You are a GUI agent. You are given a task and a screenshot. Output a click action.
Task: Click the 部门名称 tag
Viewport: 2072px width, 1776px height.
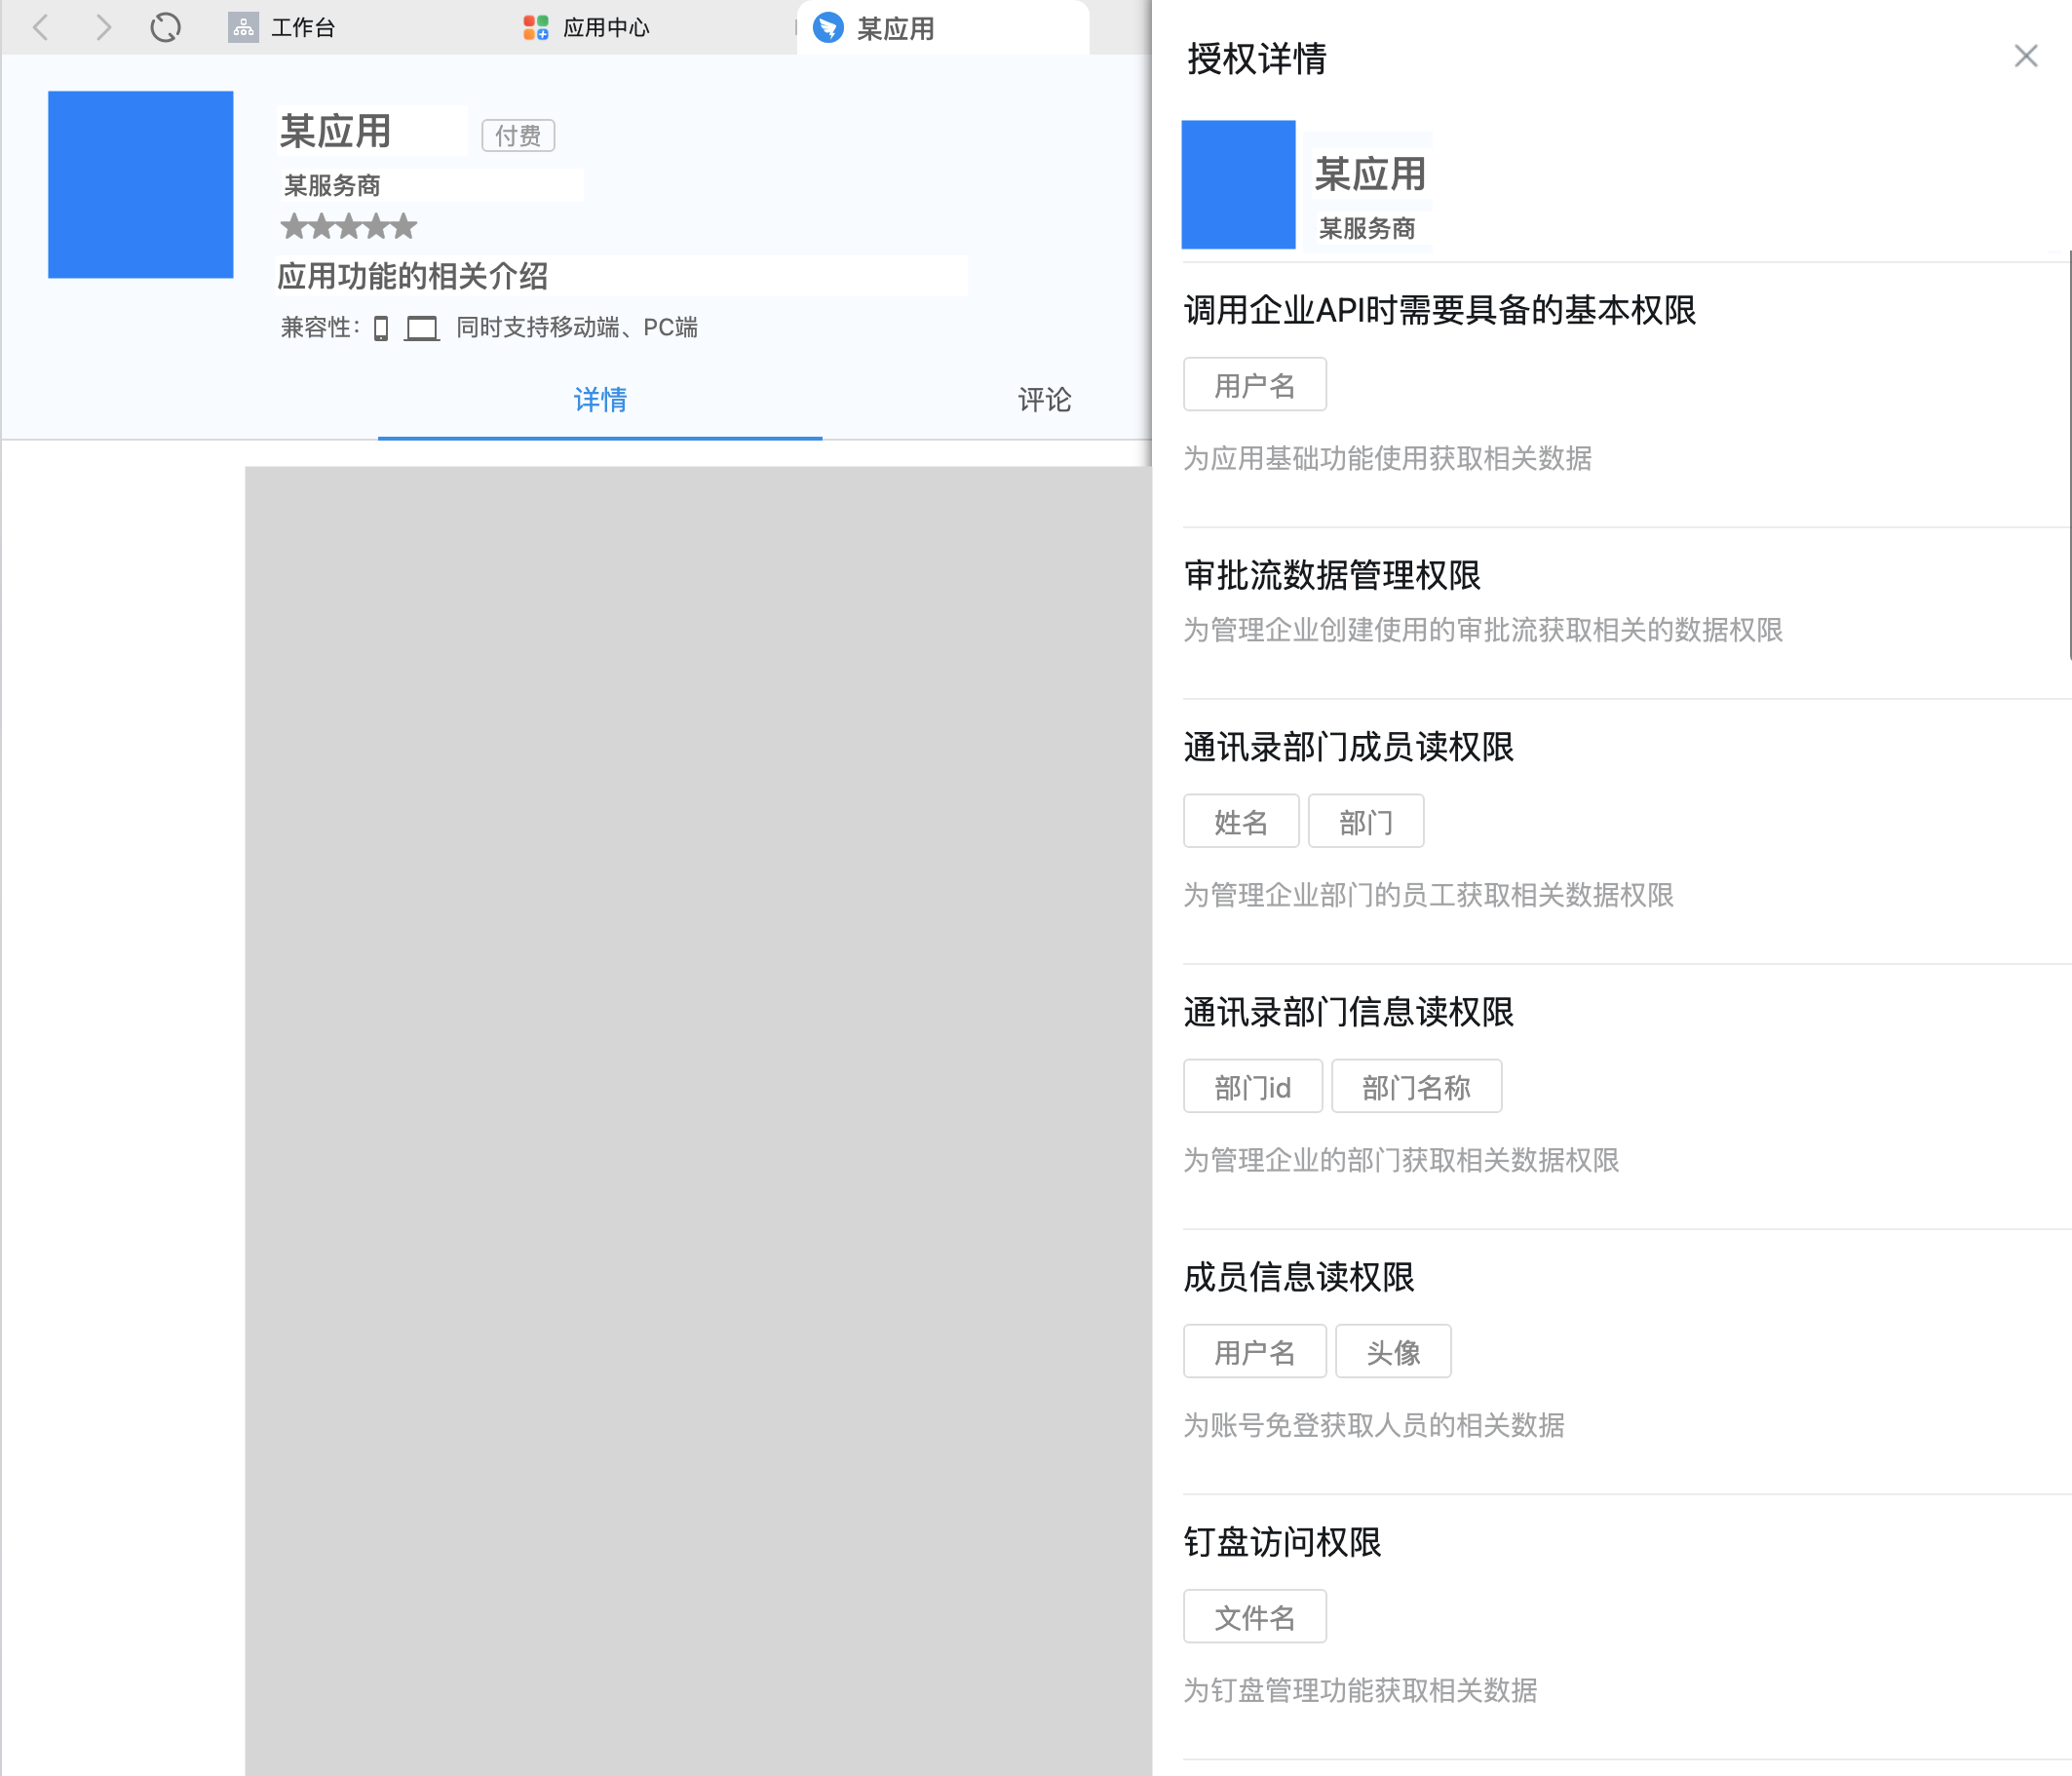point(1417,1086)
